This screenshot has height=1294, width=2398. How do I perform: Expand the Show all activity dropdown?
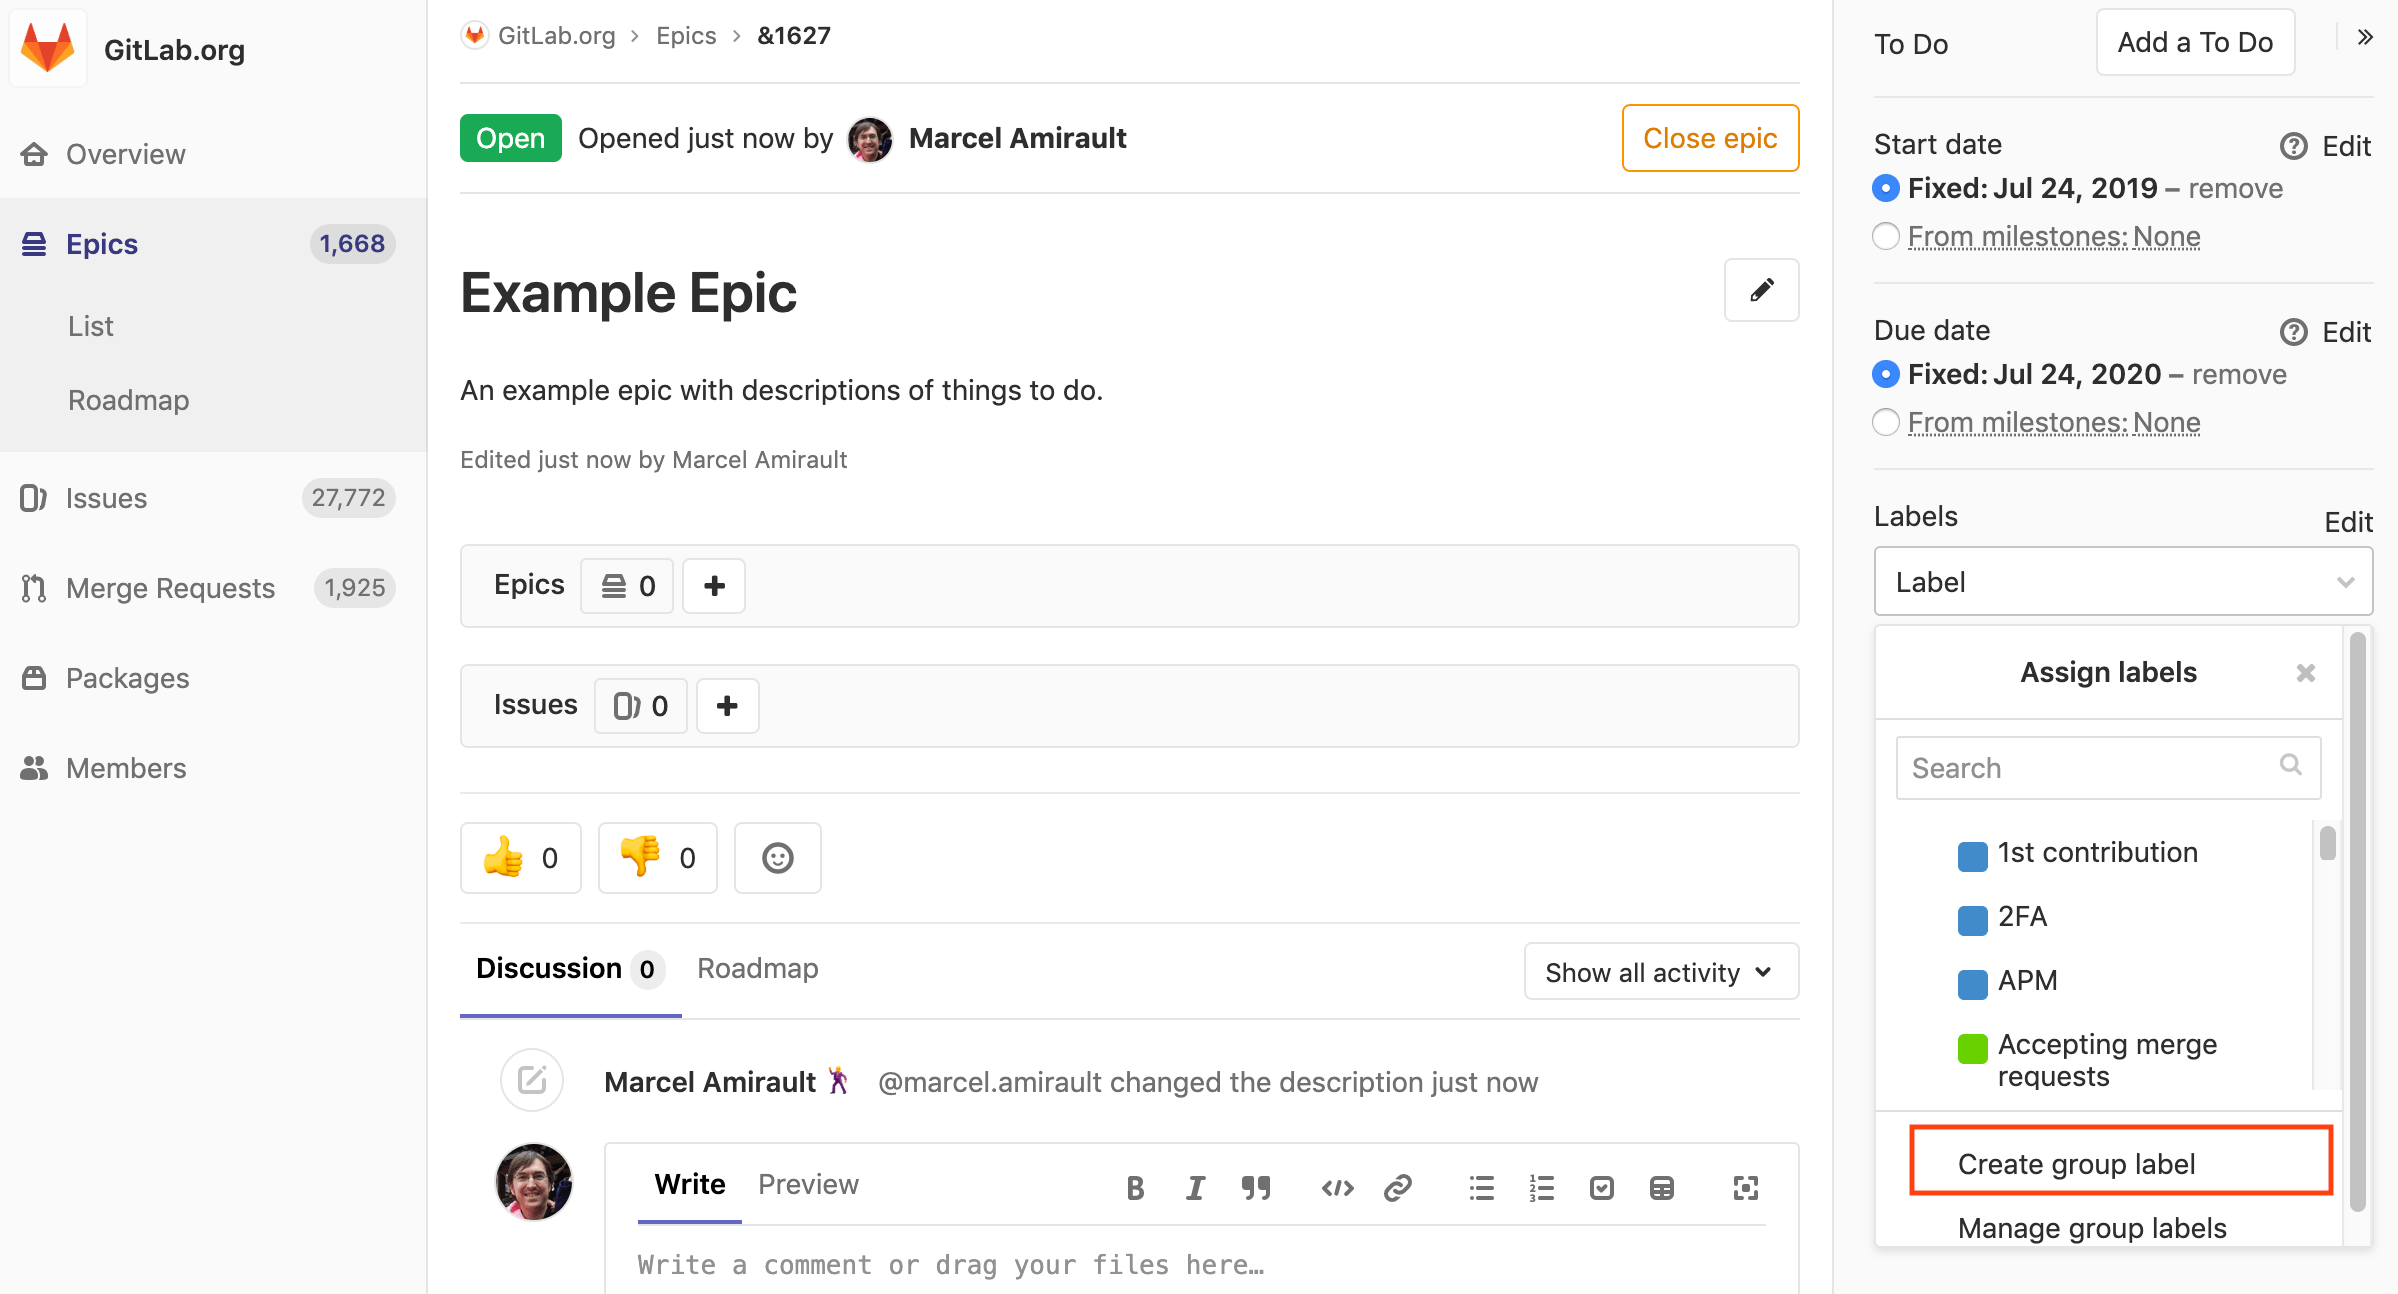pyautogui.click(x=1660, y=972)
